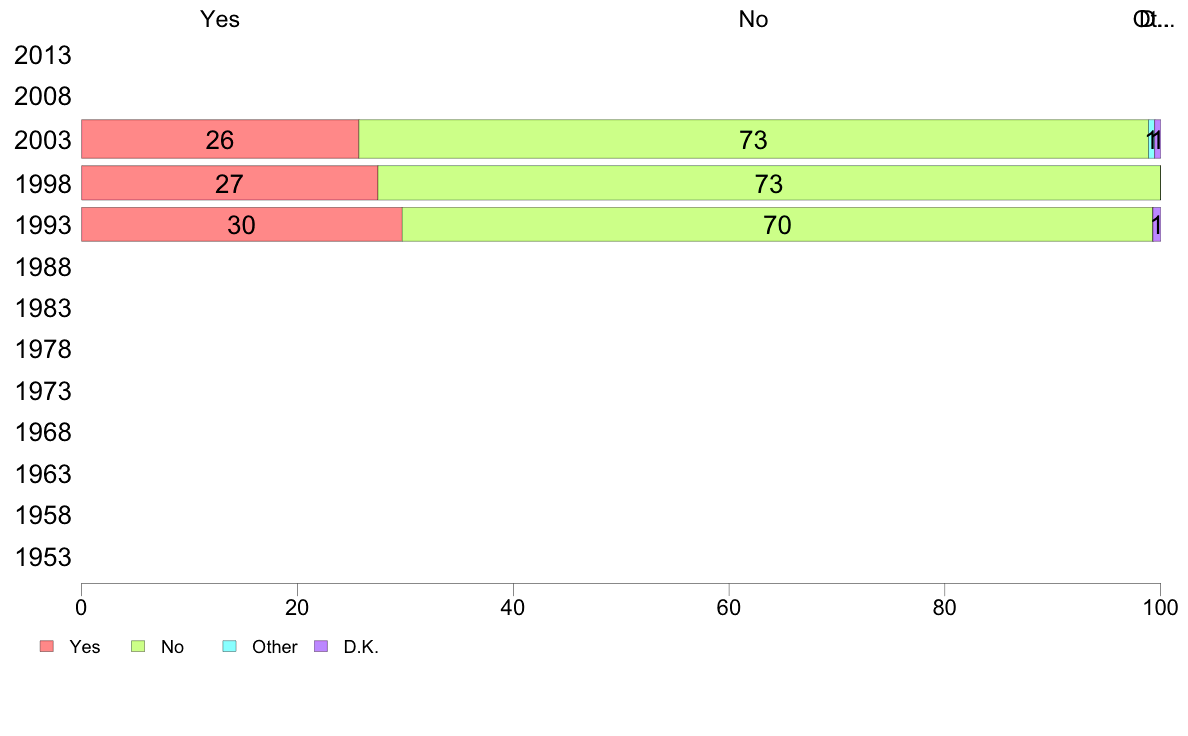The width and height of the screenshot is (1188, 736).
Task: Click the cyan Other legend swatch
Action: pyautogui.click(x=230, y=647)
